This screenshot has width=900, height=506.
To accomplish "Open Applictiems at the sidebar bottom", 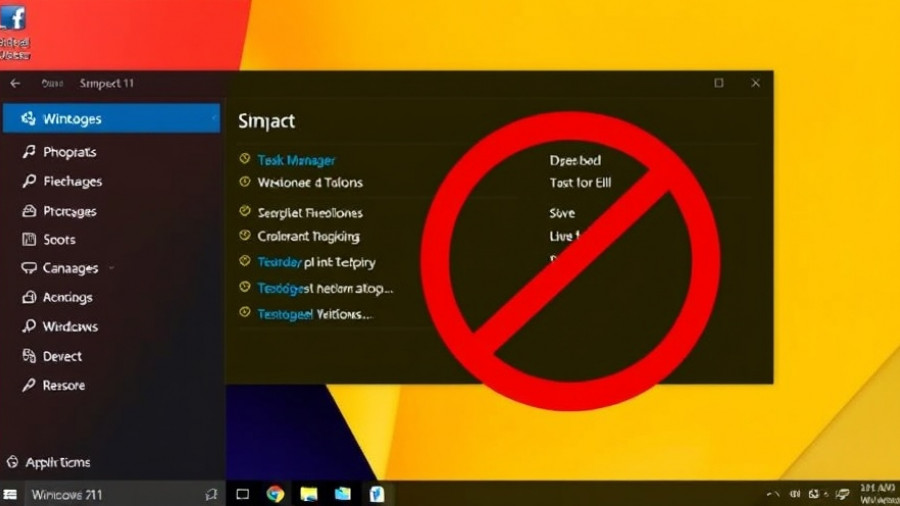I will (x=57, y=462).
